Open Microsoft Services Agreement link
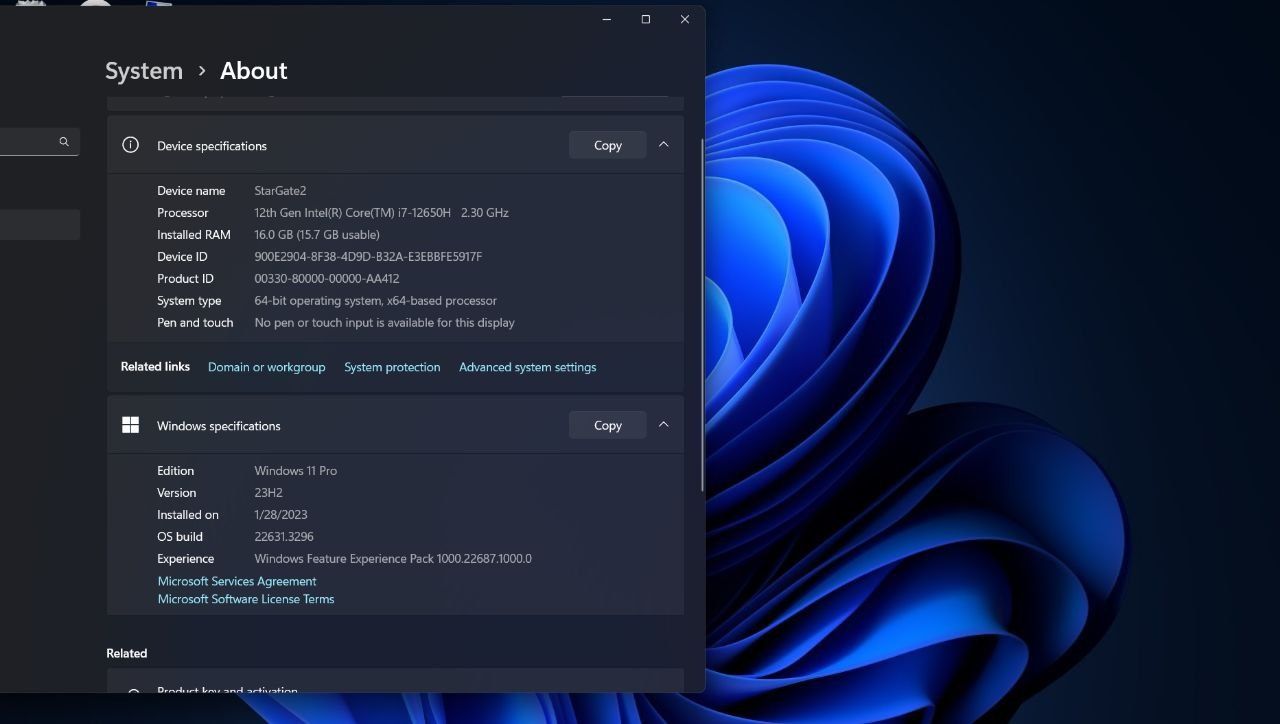 [x=237, y=581]
